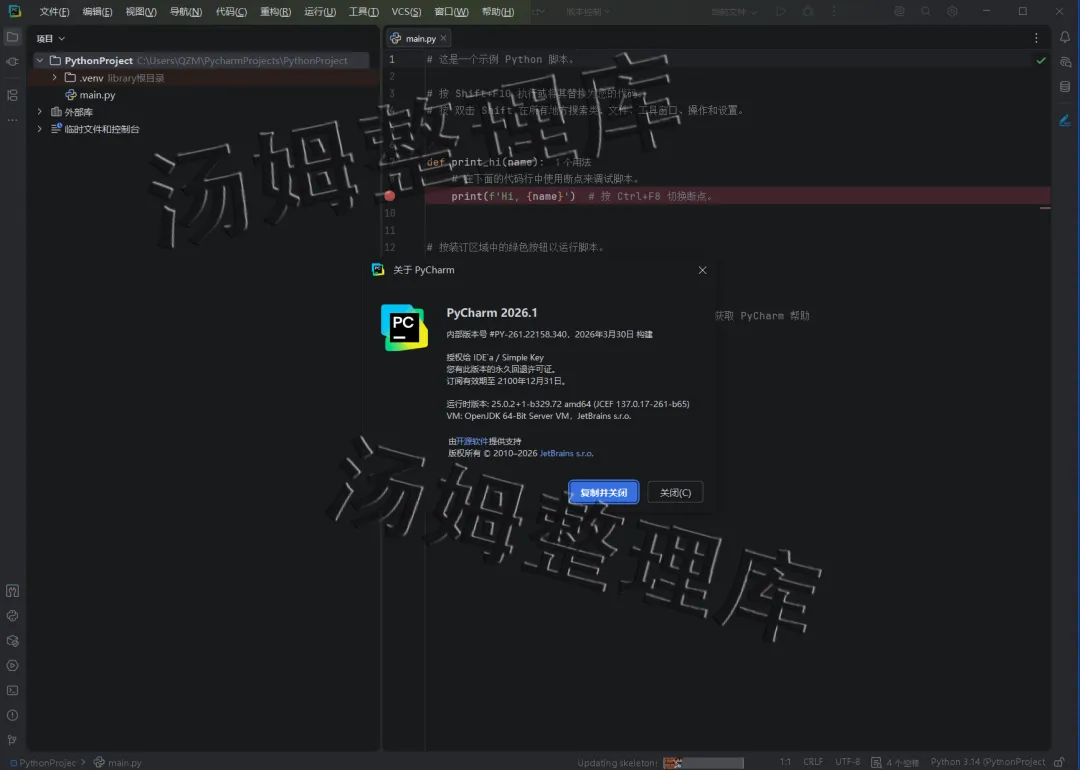Open the 文件(F) menu
The height and width of the screenshot is (770, 1080).
coord(54,12)
